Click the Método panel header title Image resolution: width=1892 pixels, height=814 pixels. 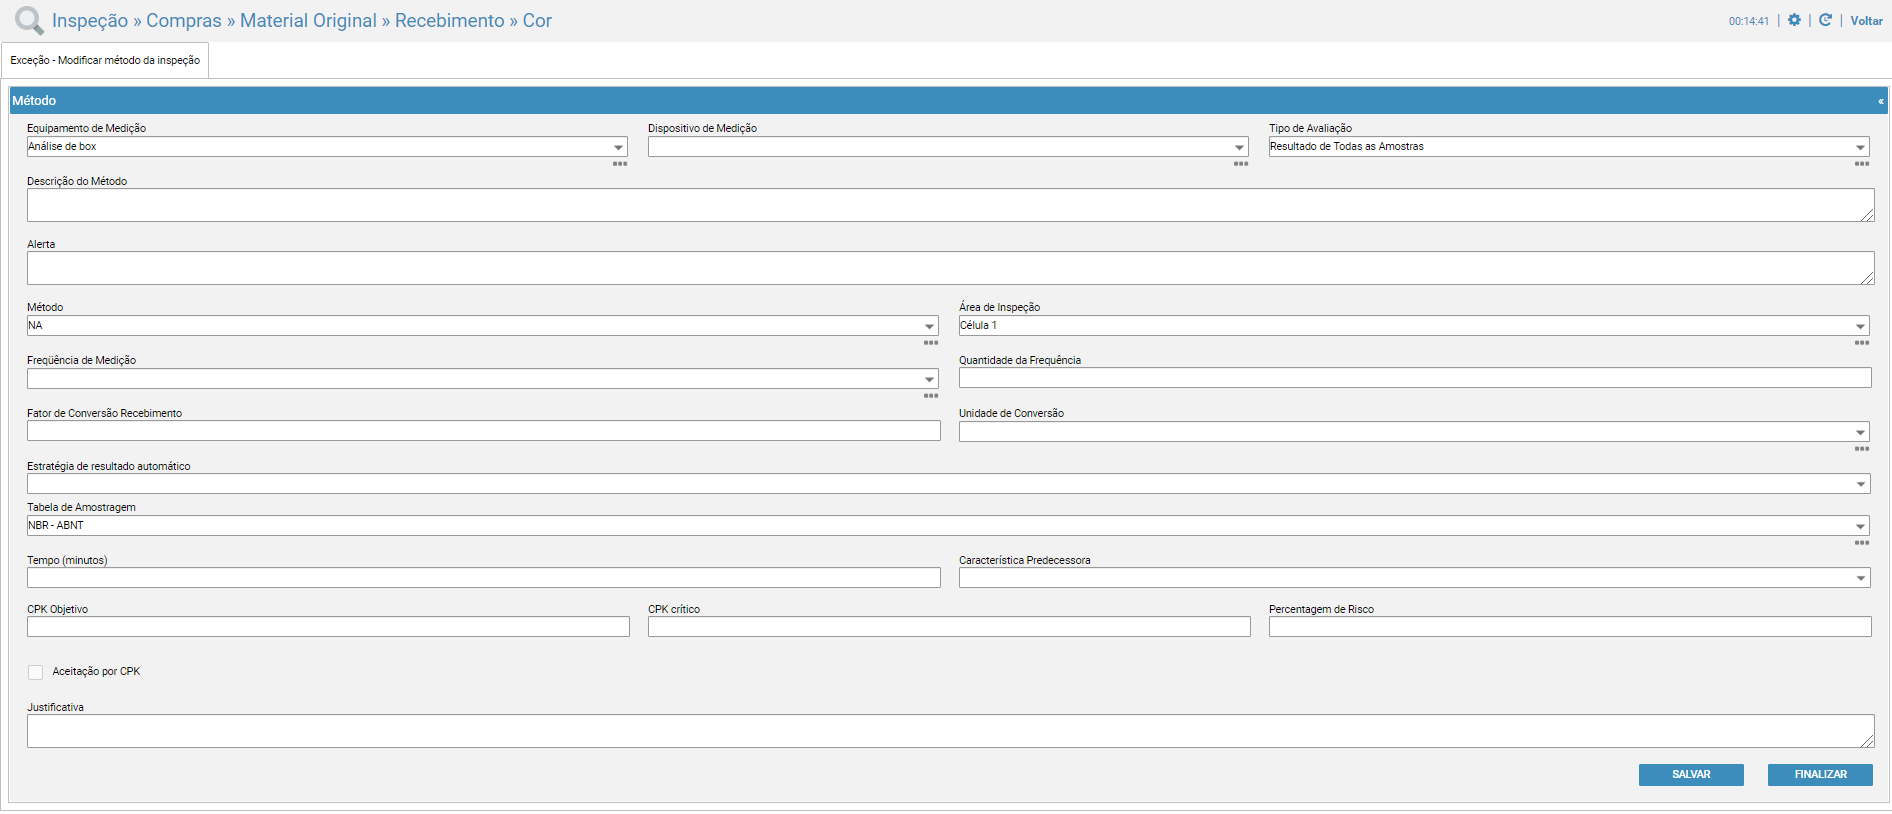point(34,101)
